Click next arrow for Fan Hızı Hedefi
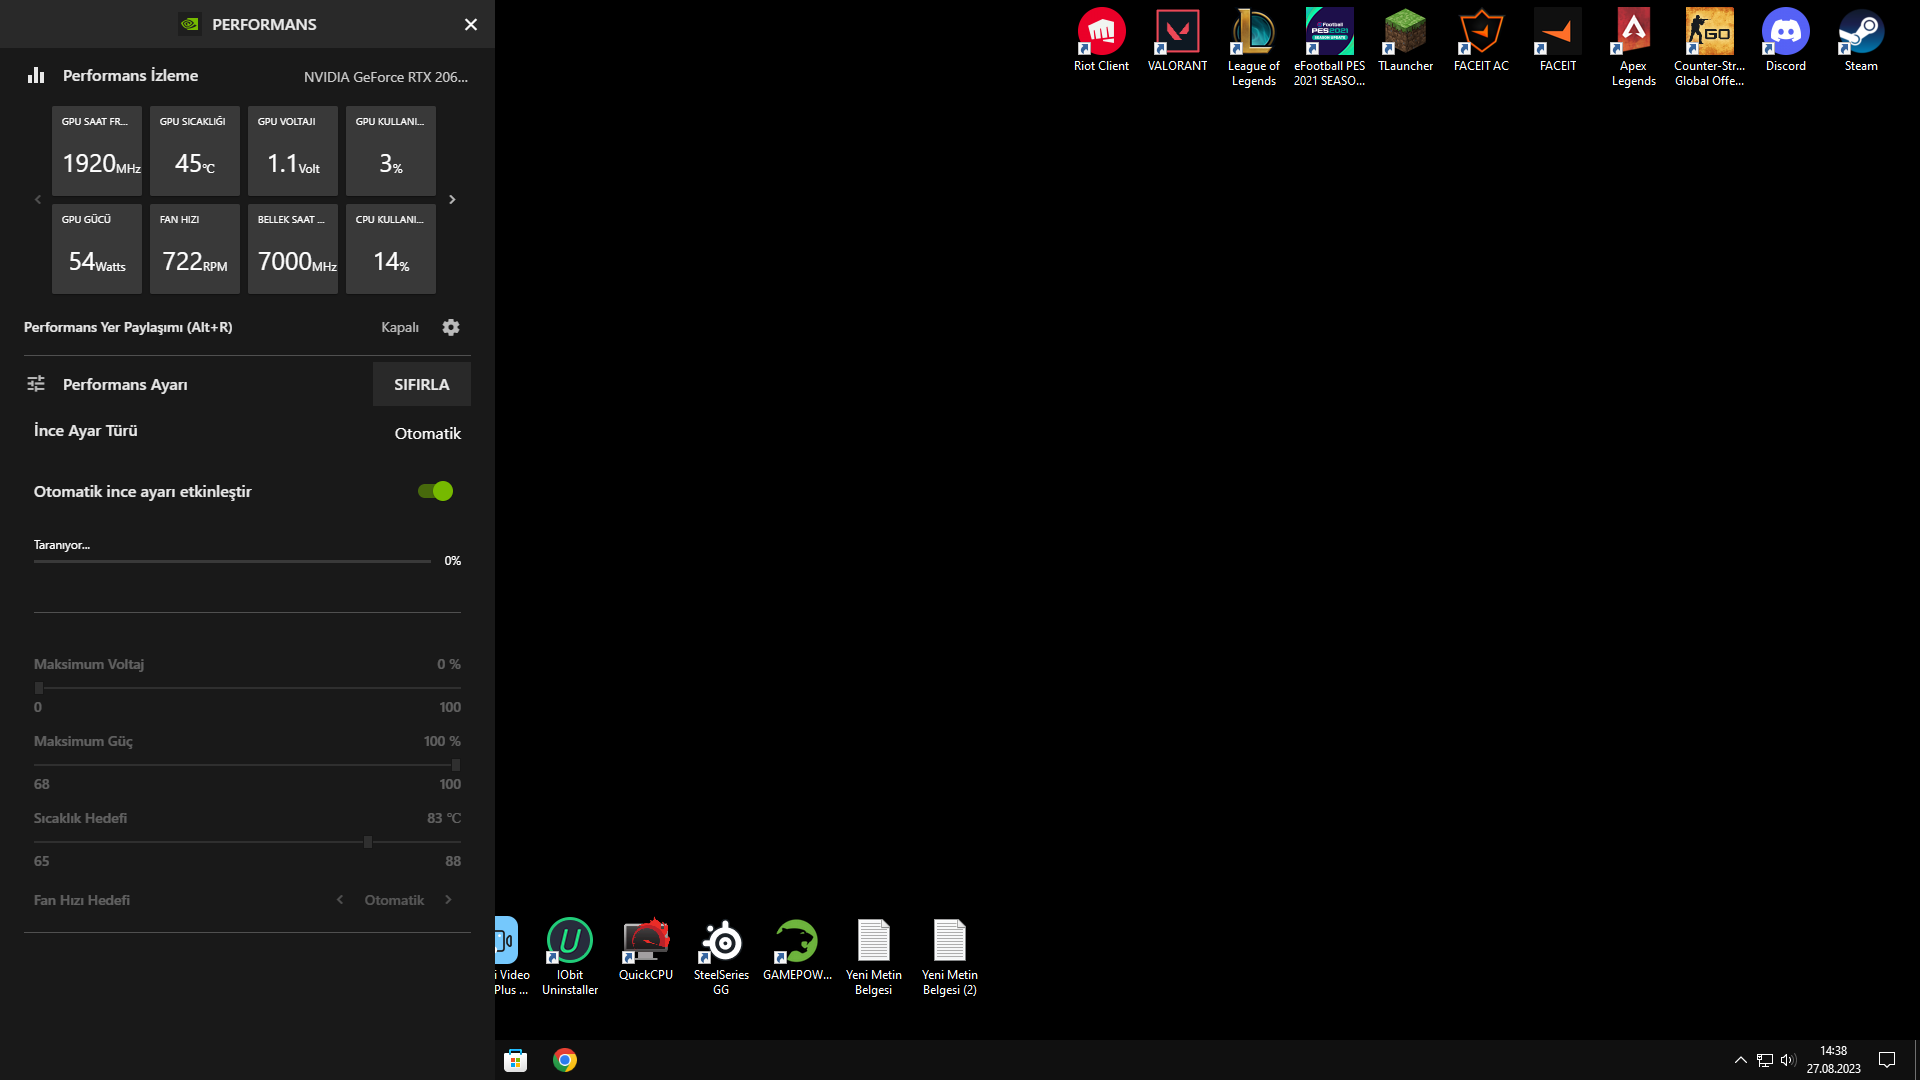Viewport: 1920px width, 1080px height. 448,900
